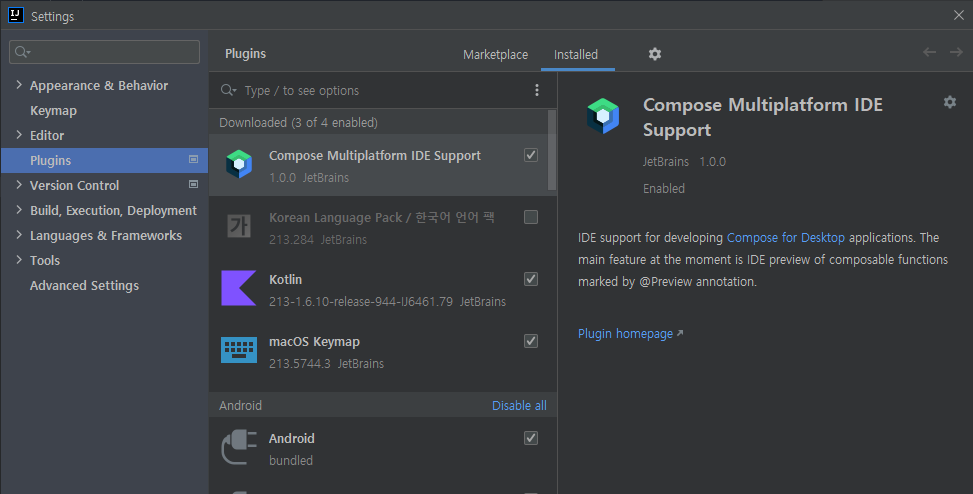Click the '213.5744.3' version text
This screenshot has height=494, width=973.
300,364
